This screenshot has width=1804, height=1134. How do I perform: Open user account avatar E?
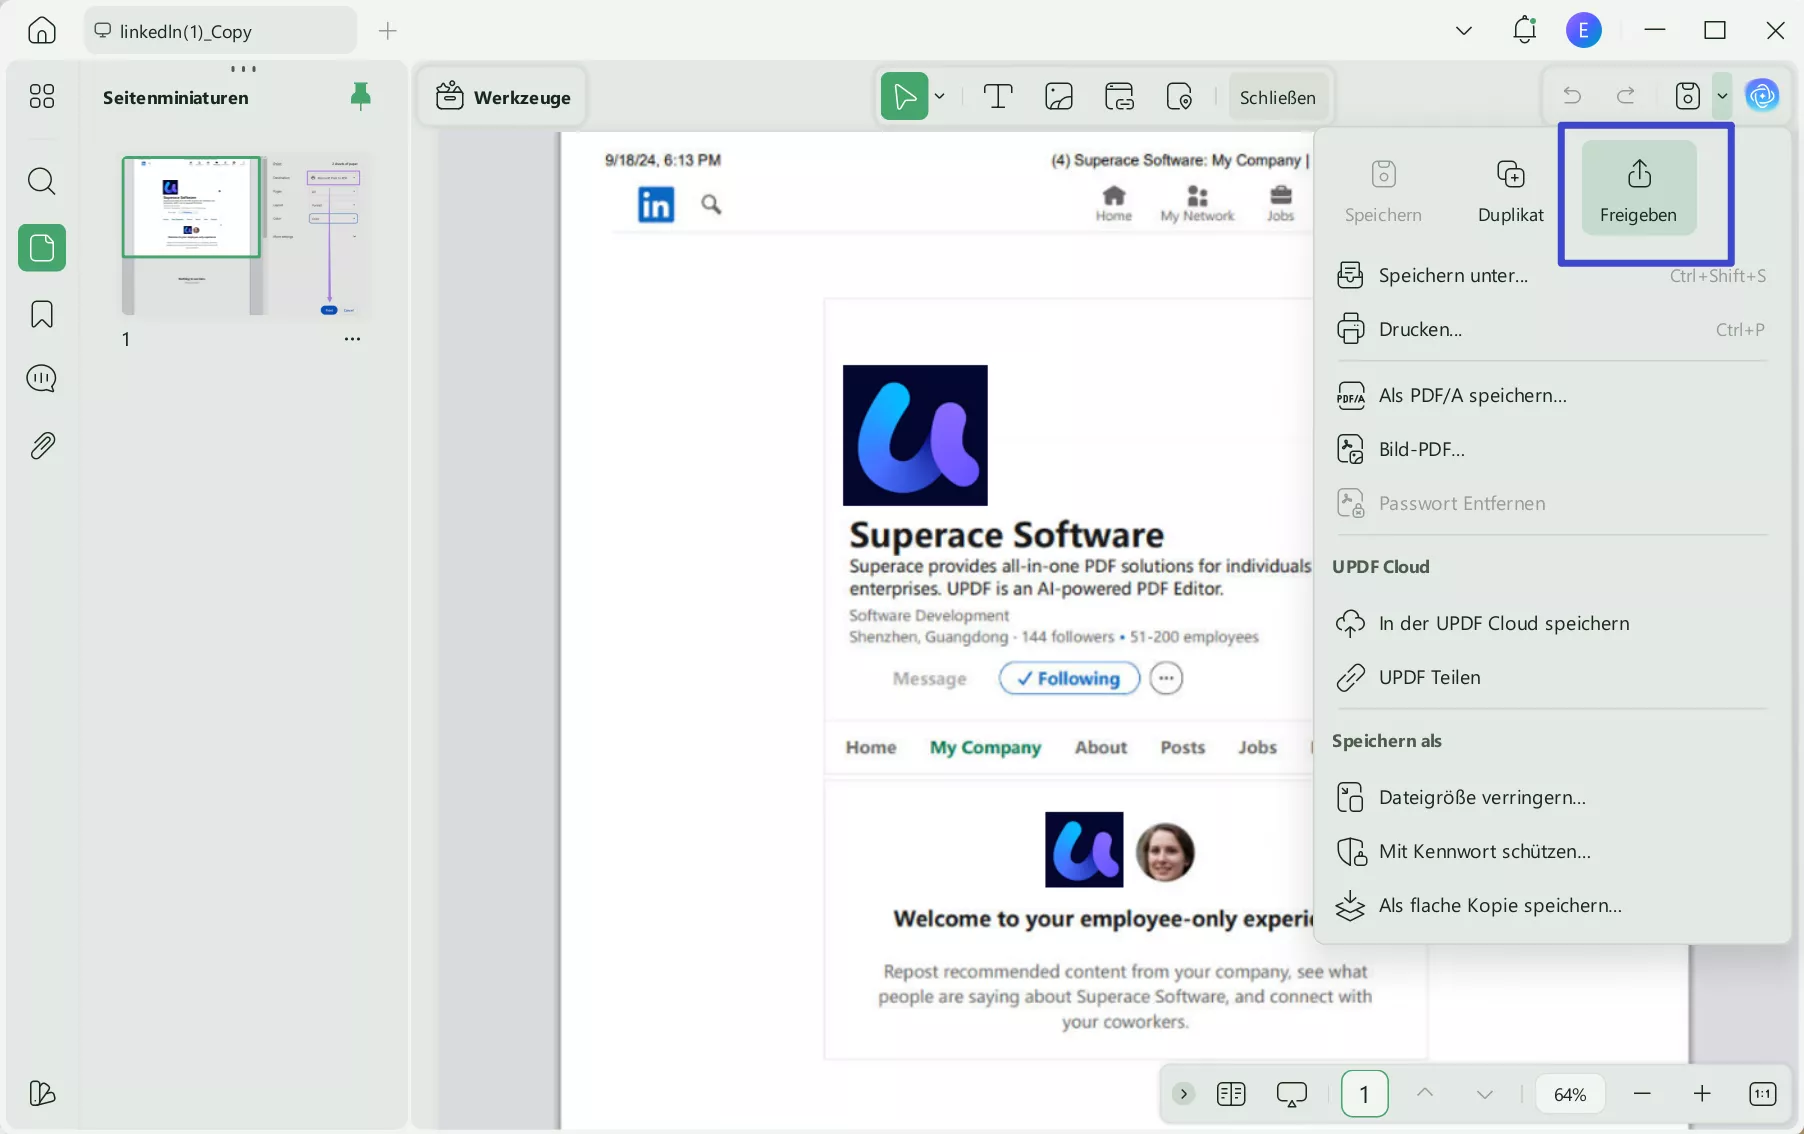(x=1584, y=31)
